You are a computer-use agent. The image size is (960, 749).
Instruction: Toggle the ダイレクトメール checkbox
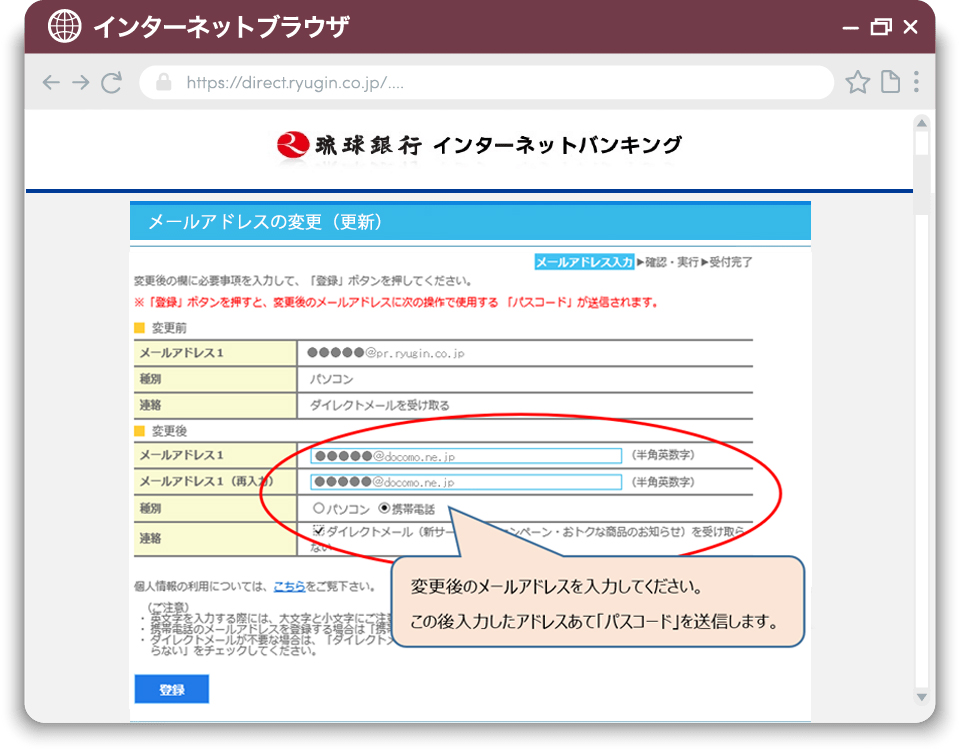(319, 531)
